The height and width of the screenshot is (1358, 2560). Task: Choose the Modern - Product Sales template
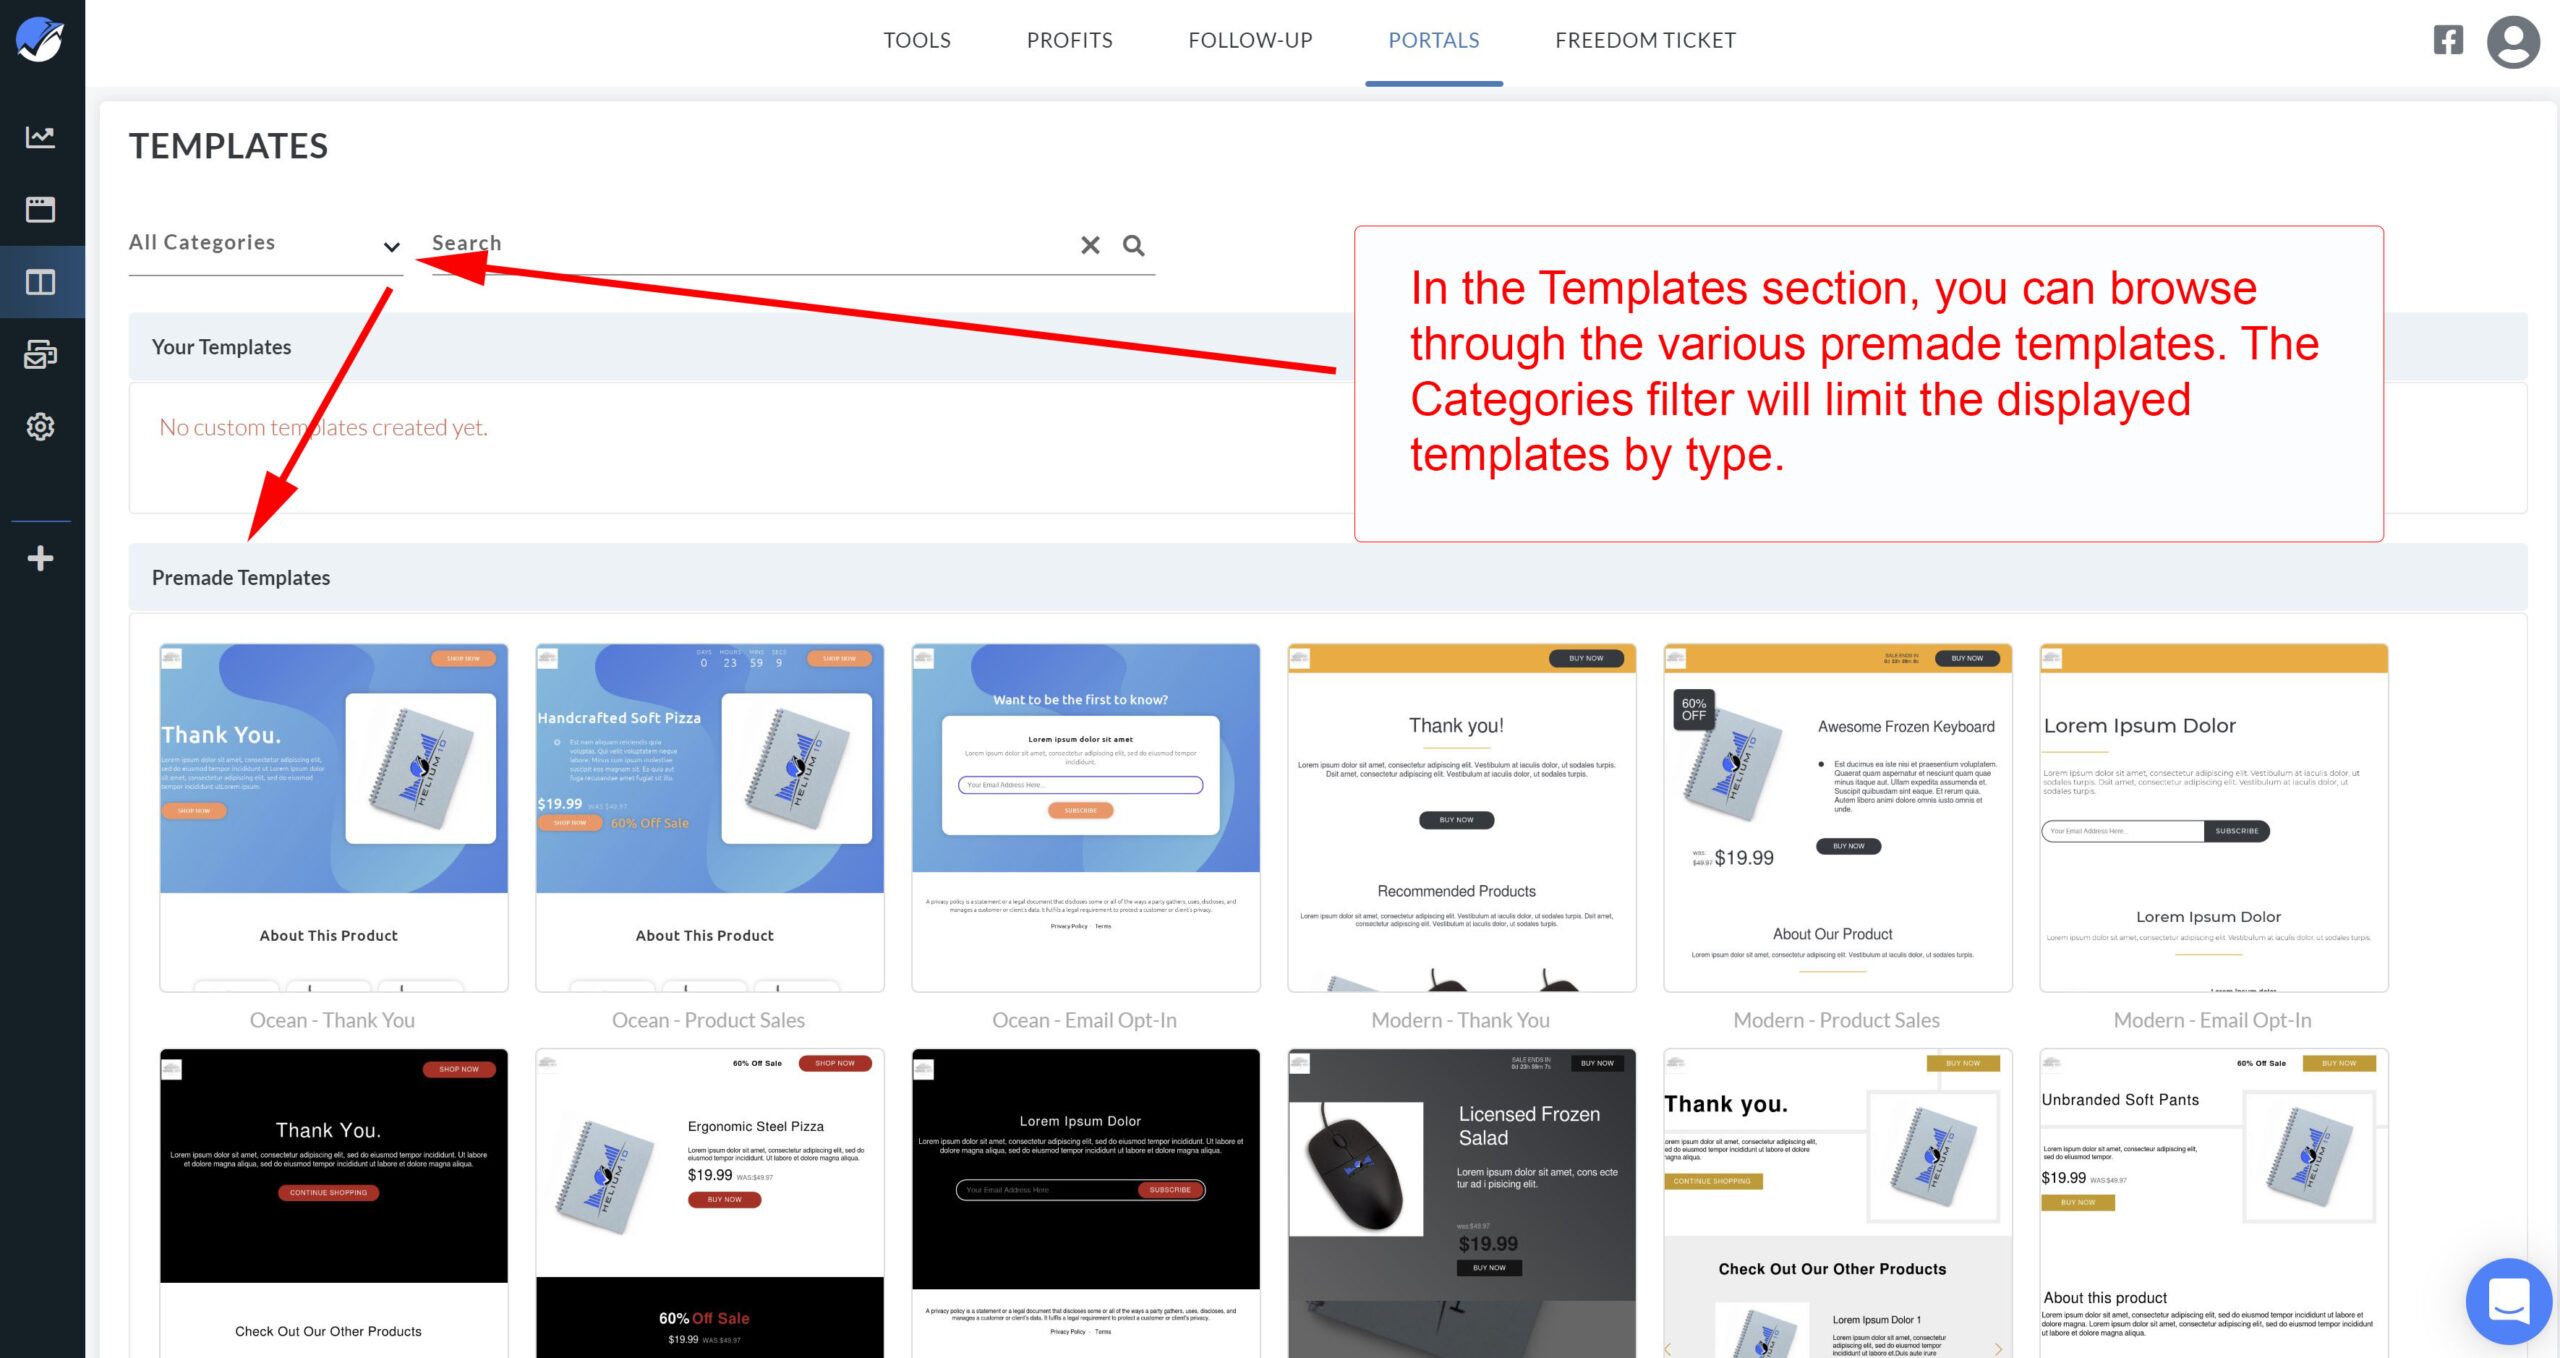tap(1837, 818)
